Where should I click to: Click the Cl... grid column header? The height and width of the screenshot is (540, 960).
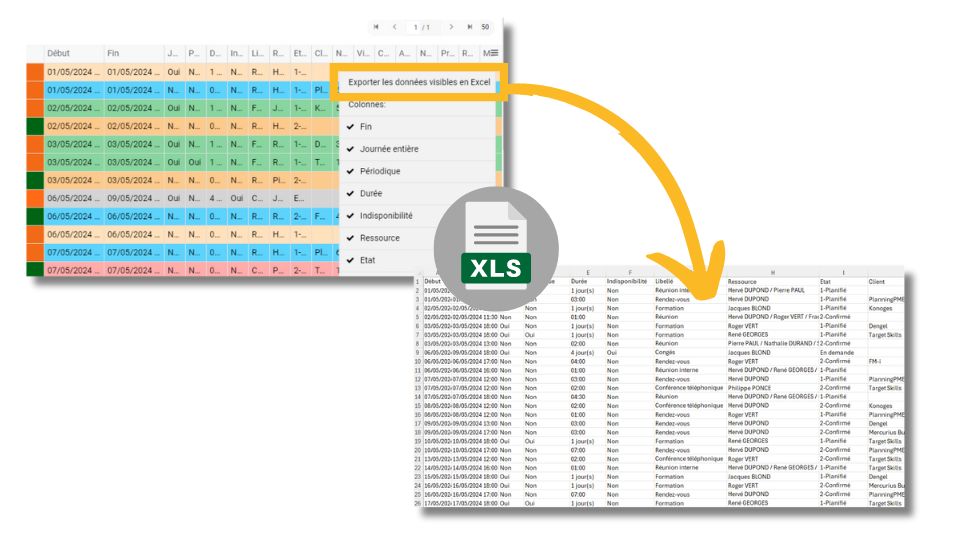(x=320, y=53)
